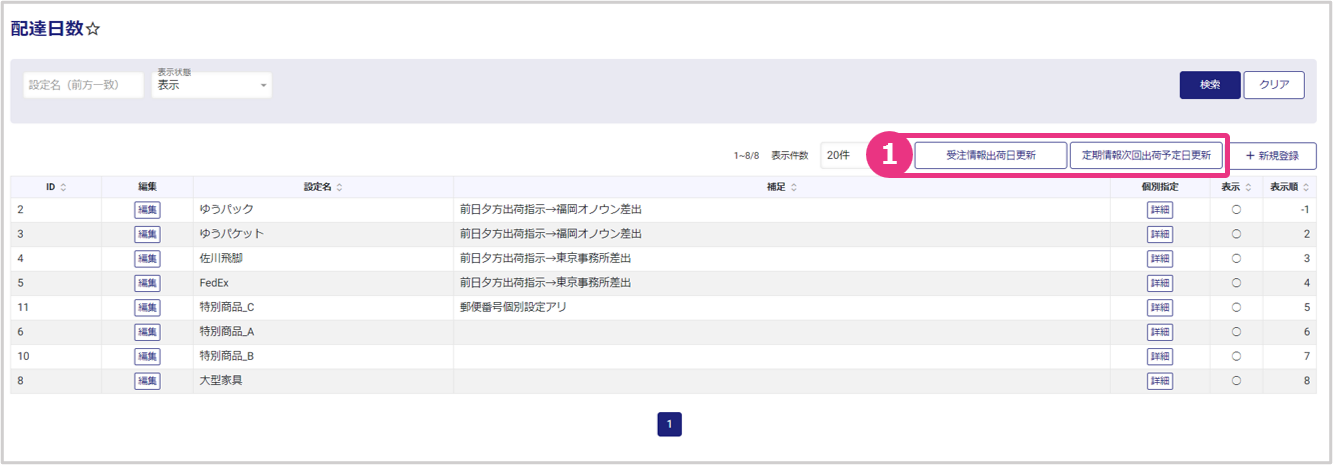Add new entry with 新規登録
1333x465 pixels.
[x=1272, y=156]
